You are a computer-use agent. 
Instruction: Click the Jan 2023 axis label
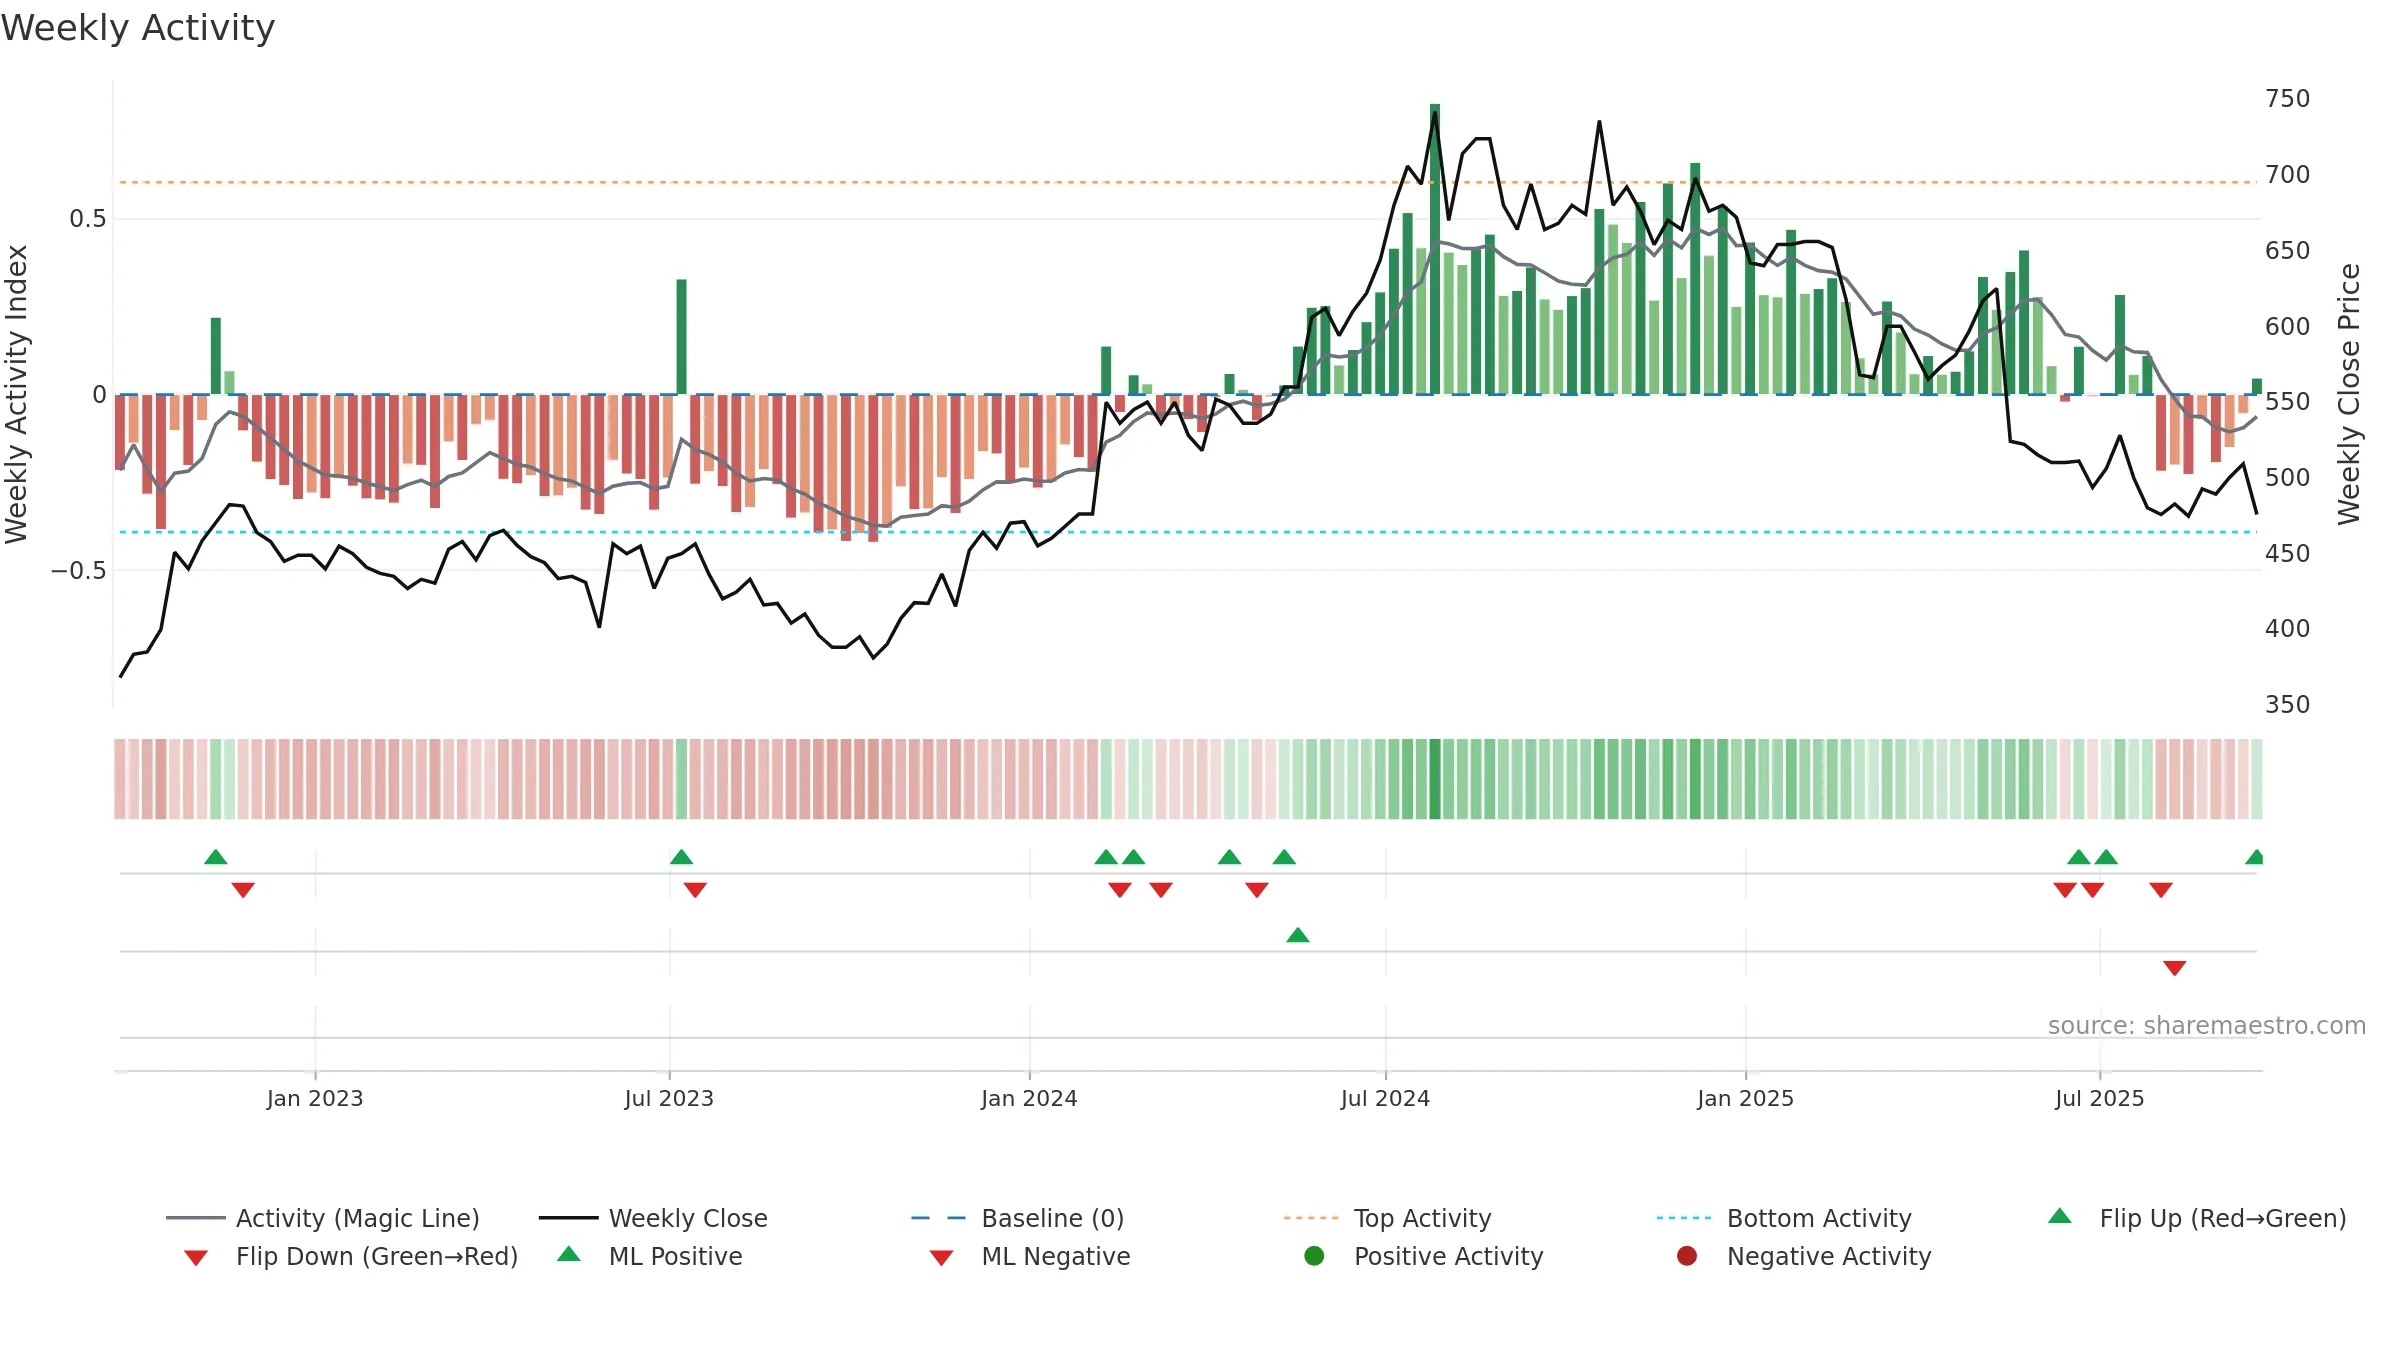(x=314, y=1099)
